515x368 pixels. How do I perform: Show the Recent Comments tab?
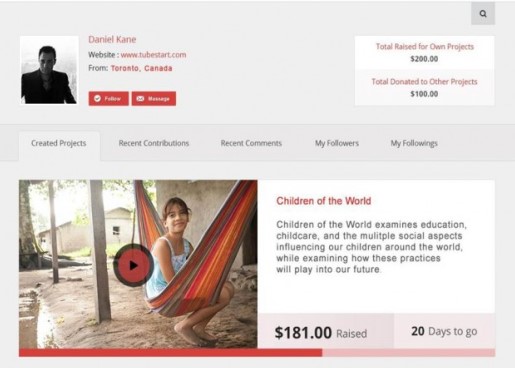(251, 143)
